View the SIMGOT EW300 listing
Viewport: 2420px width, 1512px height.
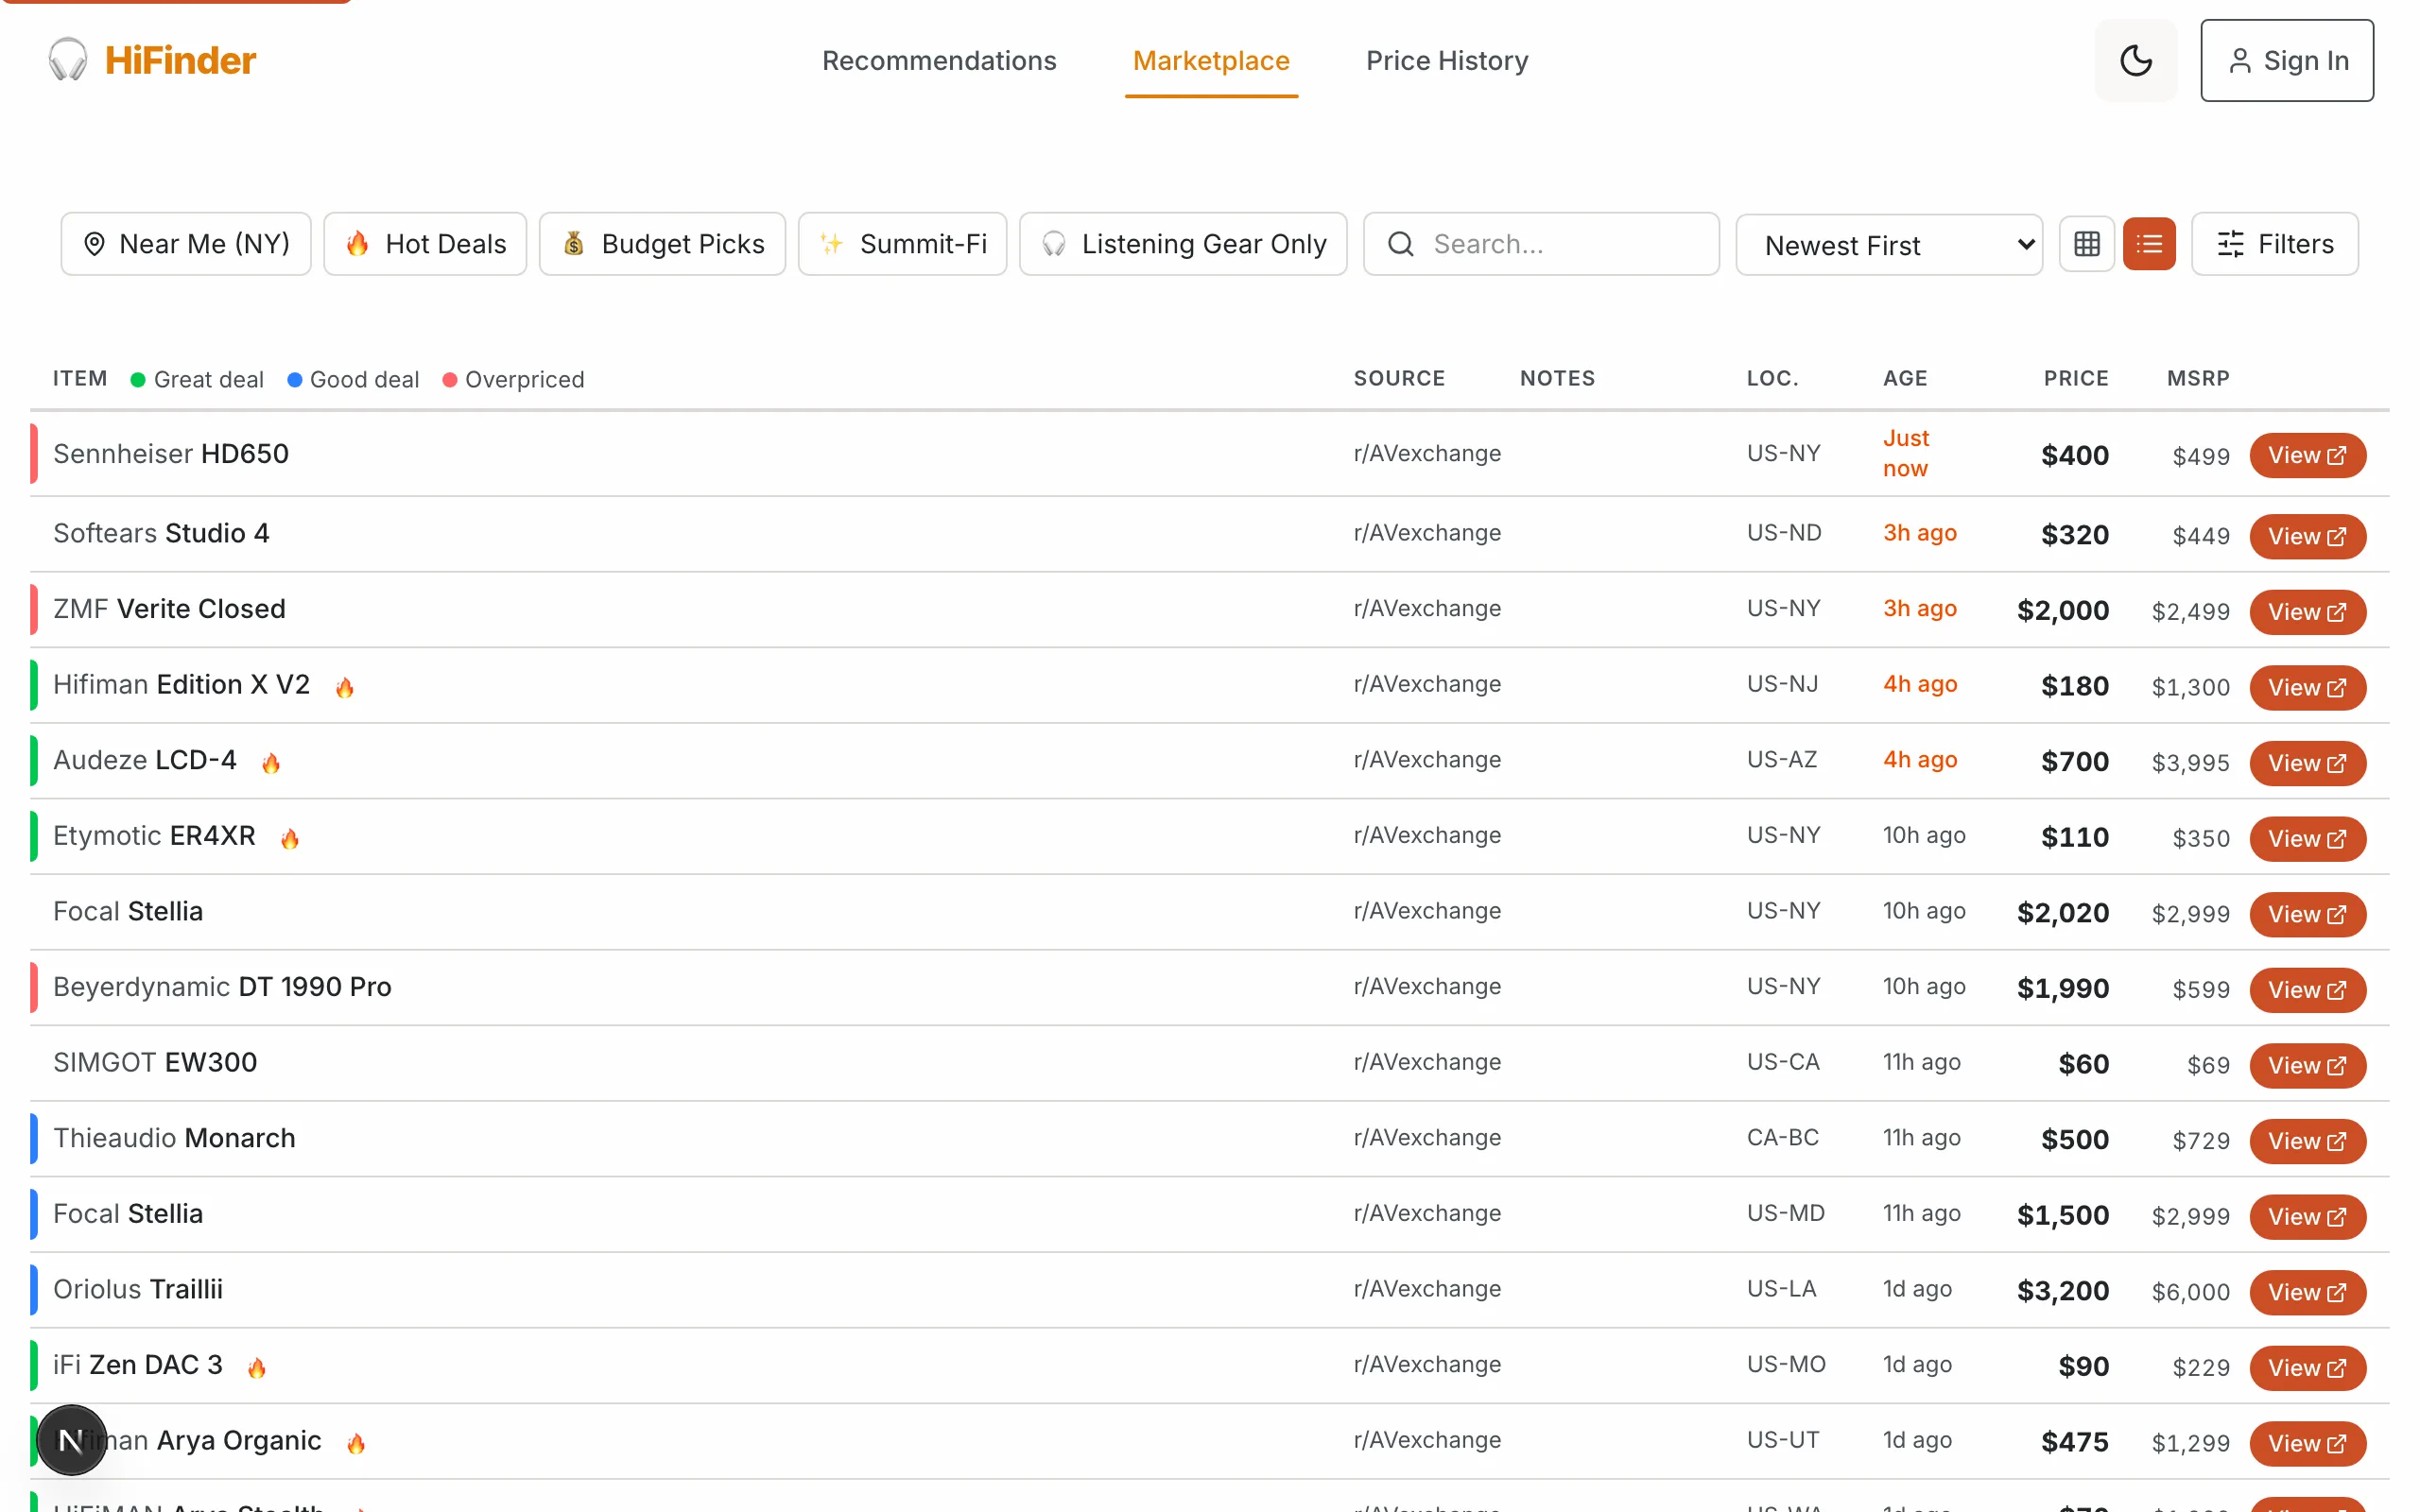[x=2307, y=1065]
